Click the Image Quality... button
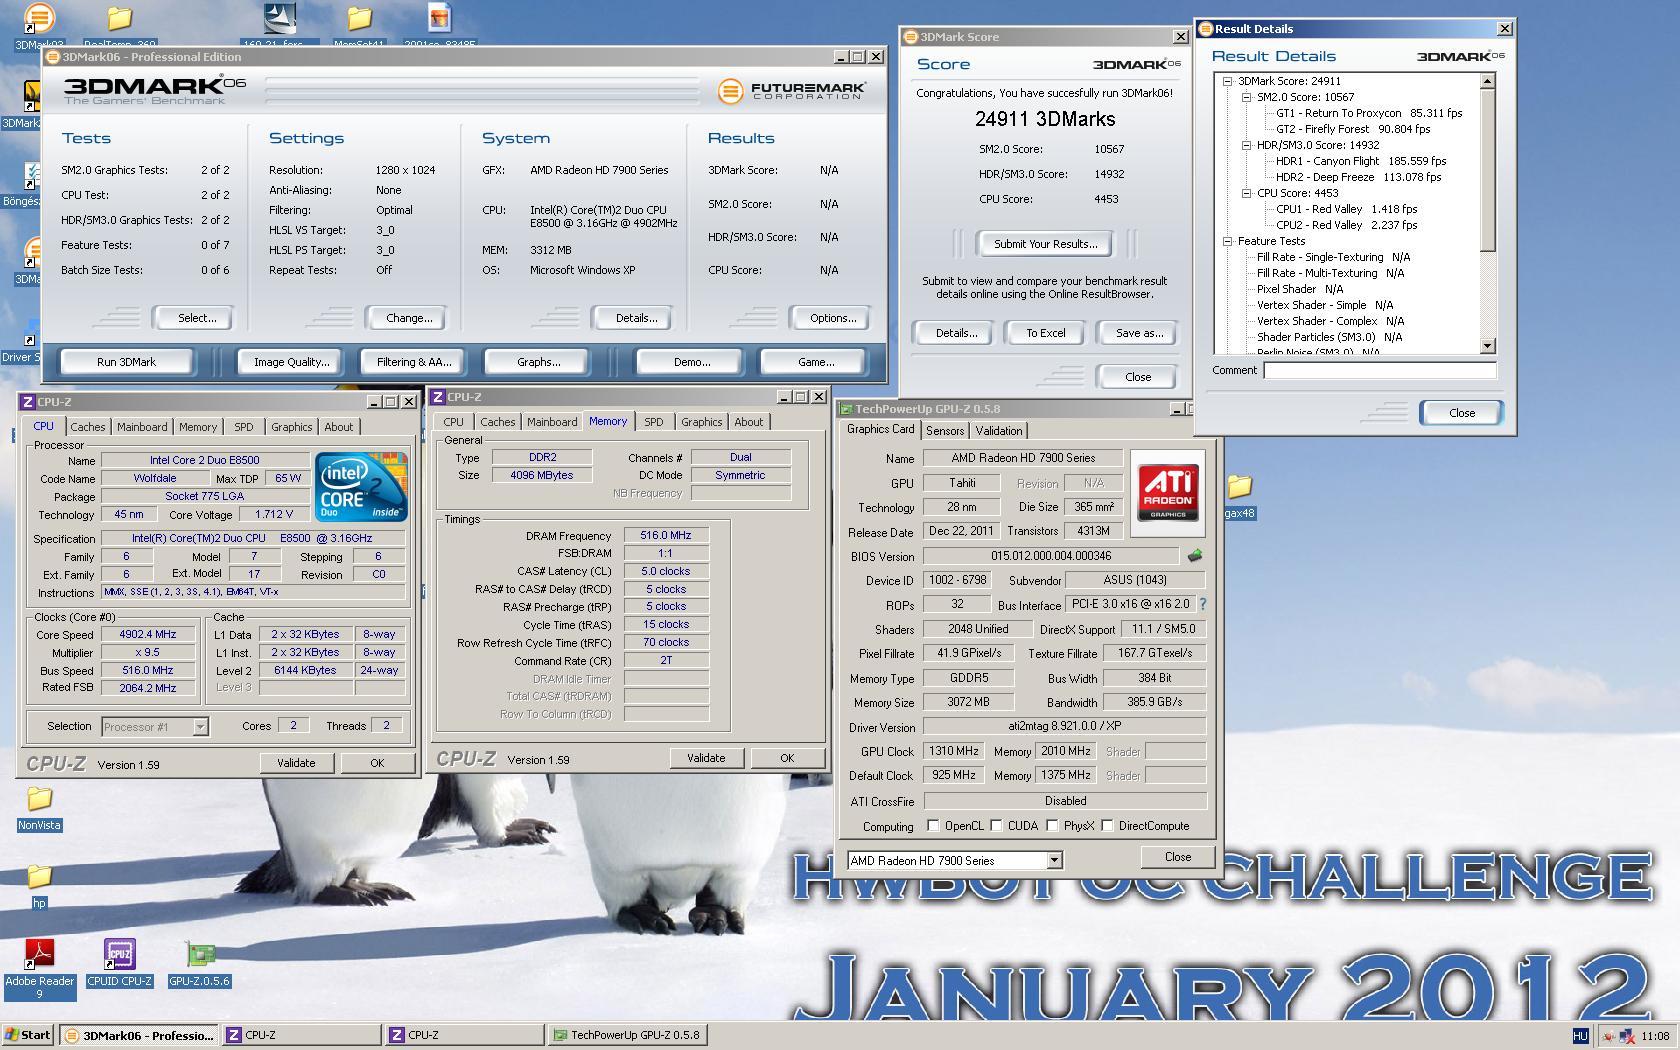Image resolution: width=1680 pixels, height=1050 pixels. pos(291,362)
